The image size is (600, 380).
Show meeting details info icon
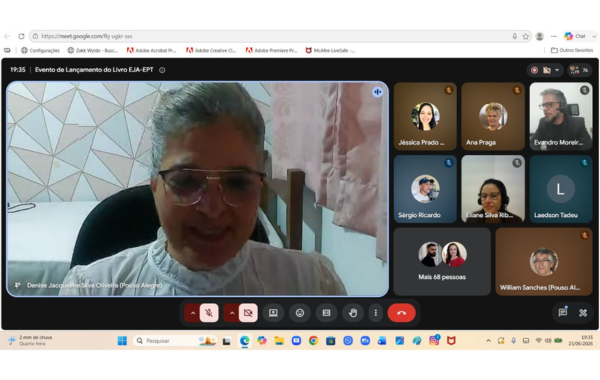(162, 70)
